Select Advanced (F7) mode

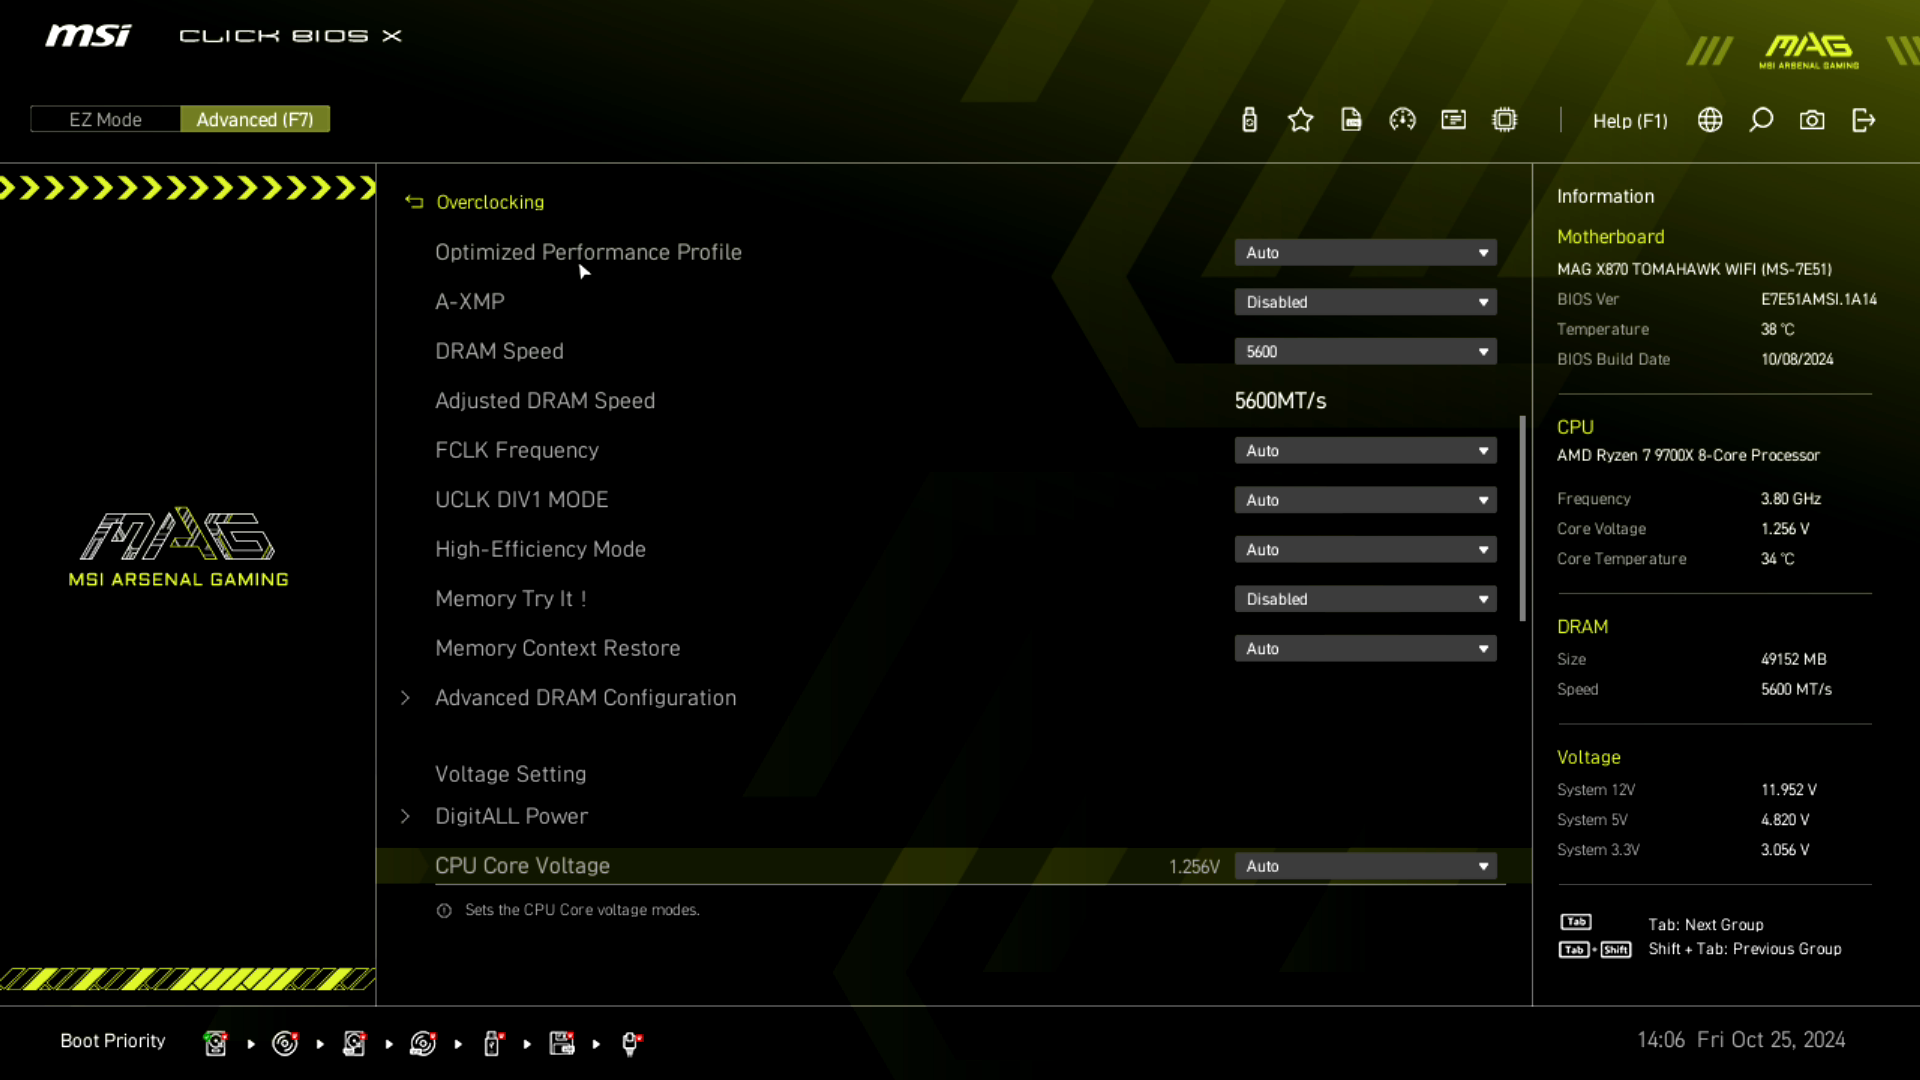pyautogui.click(x=255, y=119)
